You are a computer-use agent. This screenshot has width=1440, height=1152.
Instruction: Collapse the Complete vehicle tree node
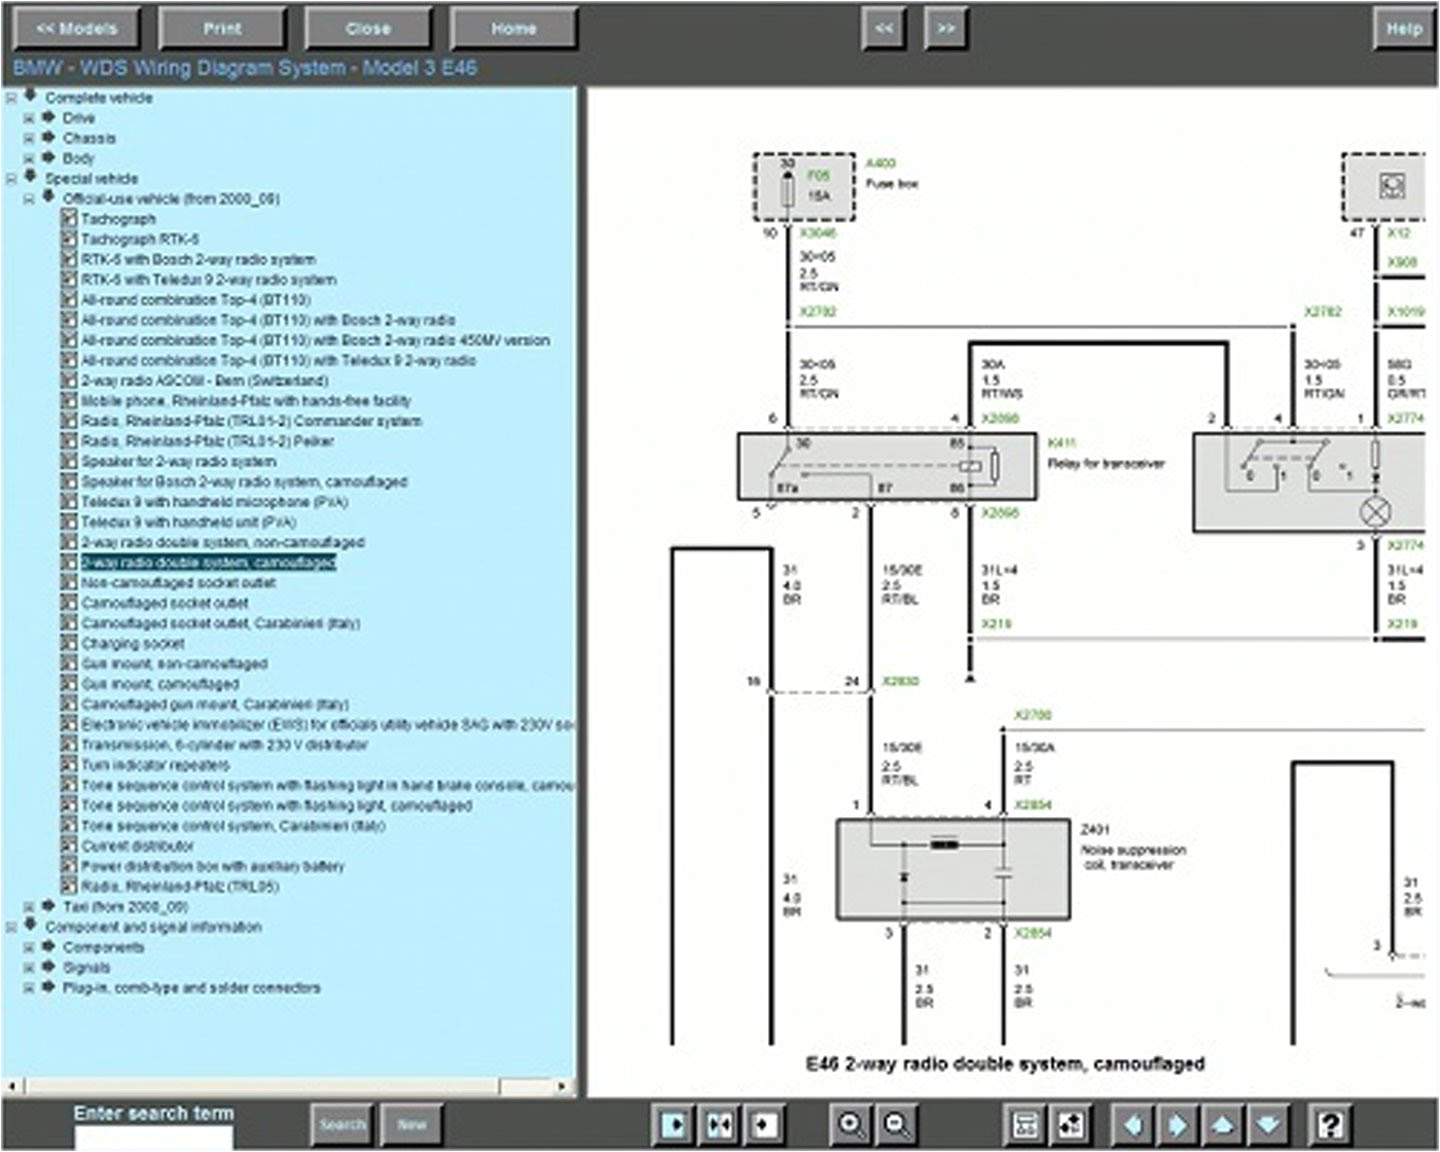(x=9, y=98)
